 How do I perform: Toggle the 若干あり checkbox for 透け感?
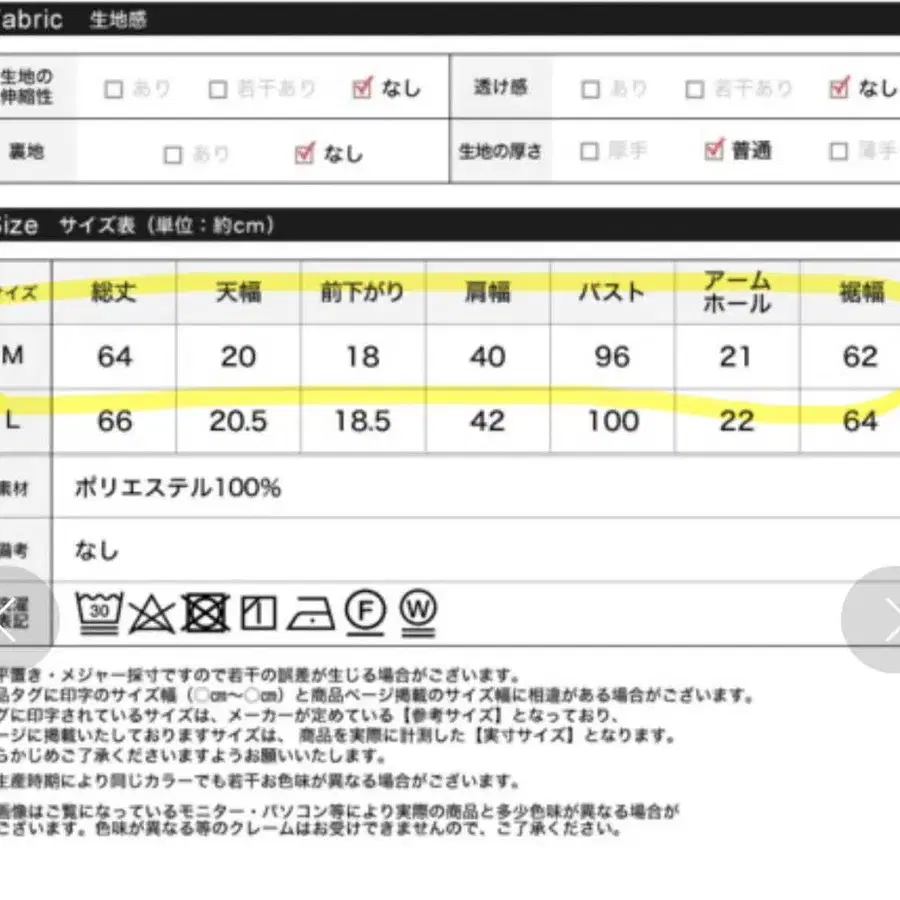point(695,90)
